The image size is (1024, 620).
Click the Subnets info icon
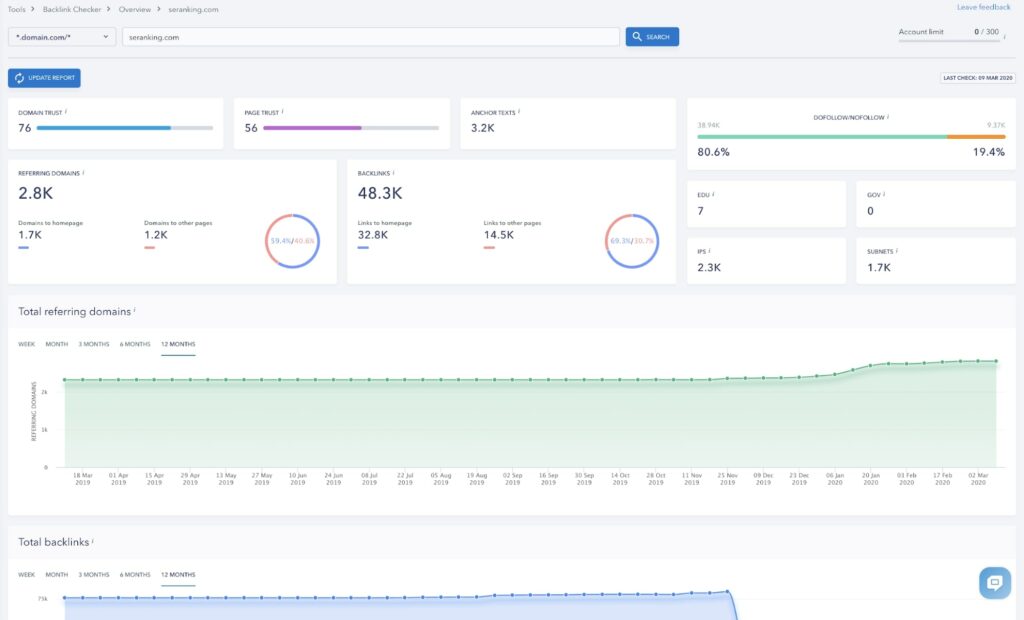coord(897,250)
